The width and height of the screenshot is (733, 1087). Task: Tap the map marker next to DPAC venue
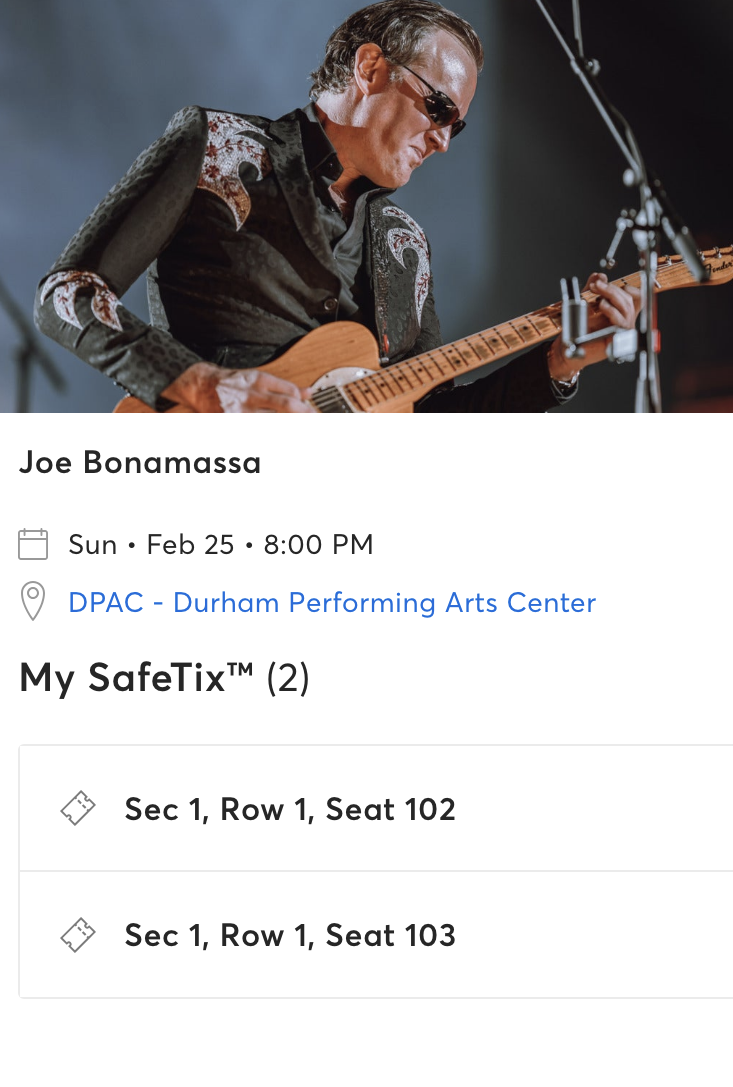click(33, 602)
